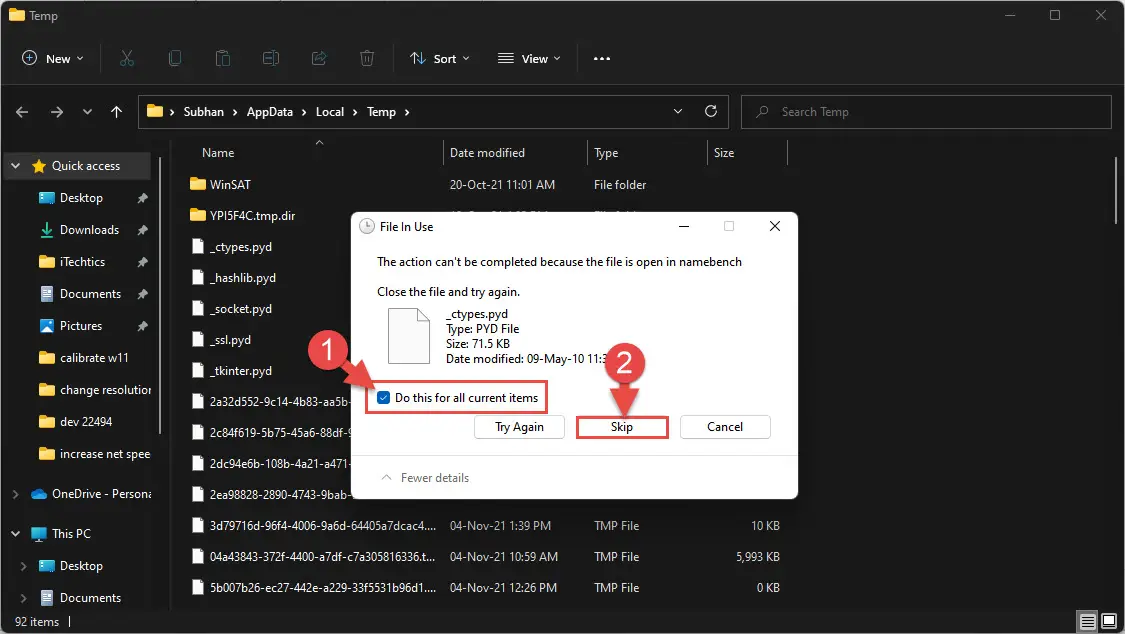Sort by the Size column header
The height and width of the screenshot is (634, 1125).
pyautogui.click(x=724, y=153)
